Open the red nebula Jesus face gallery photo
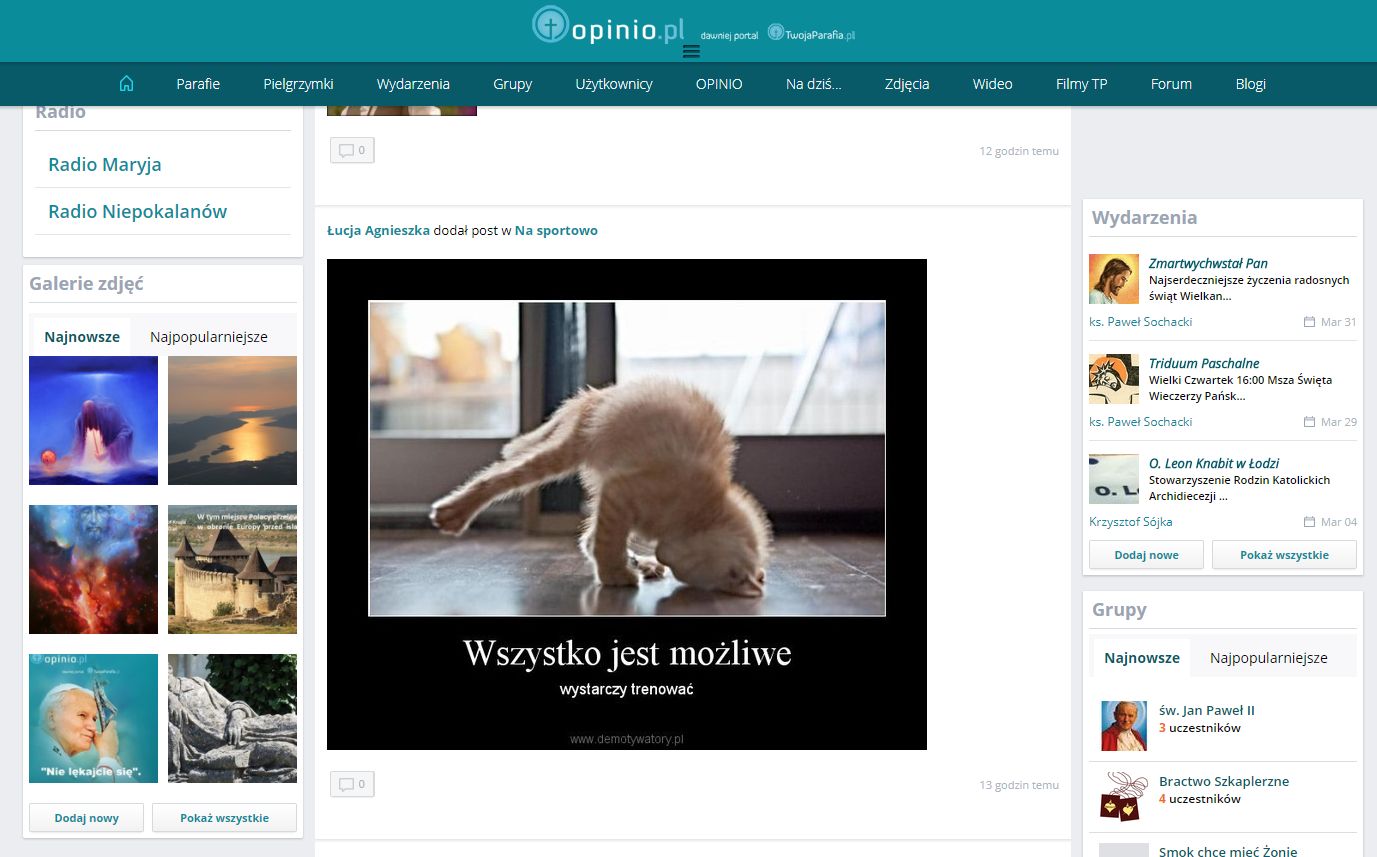The image size is (1377, 857). pos(93,569)
